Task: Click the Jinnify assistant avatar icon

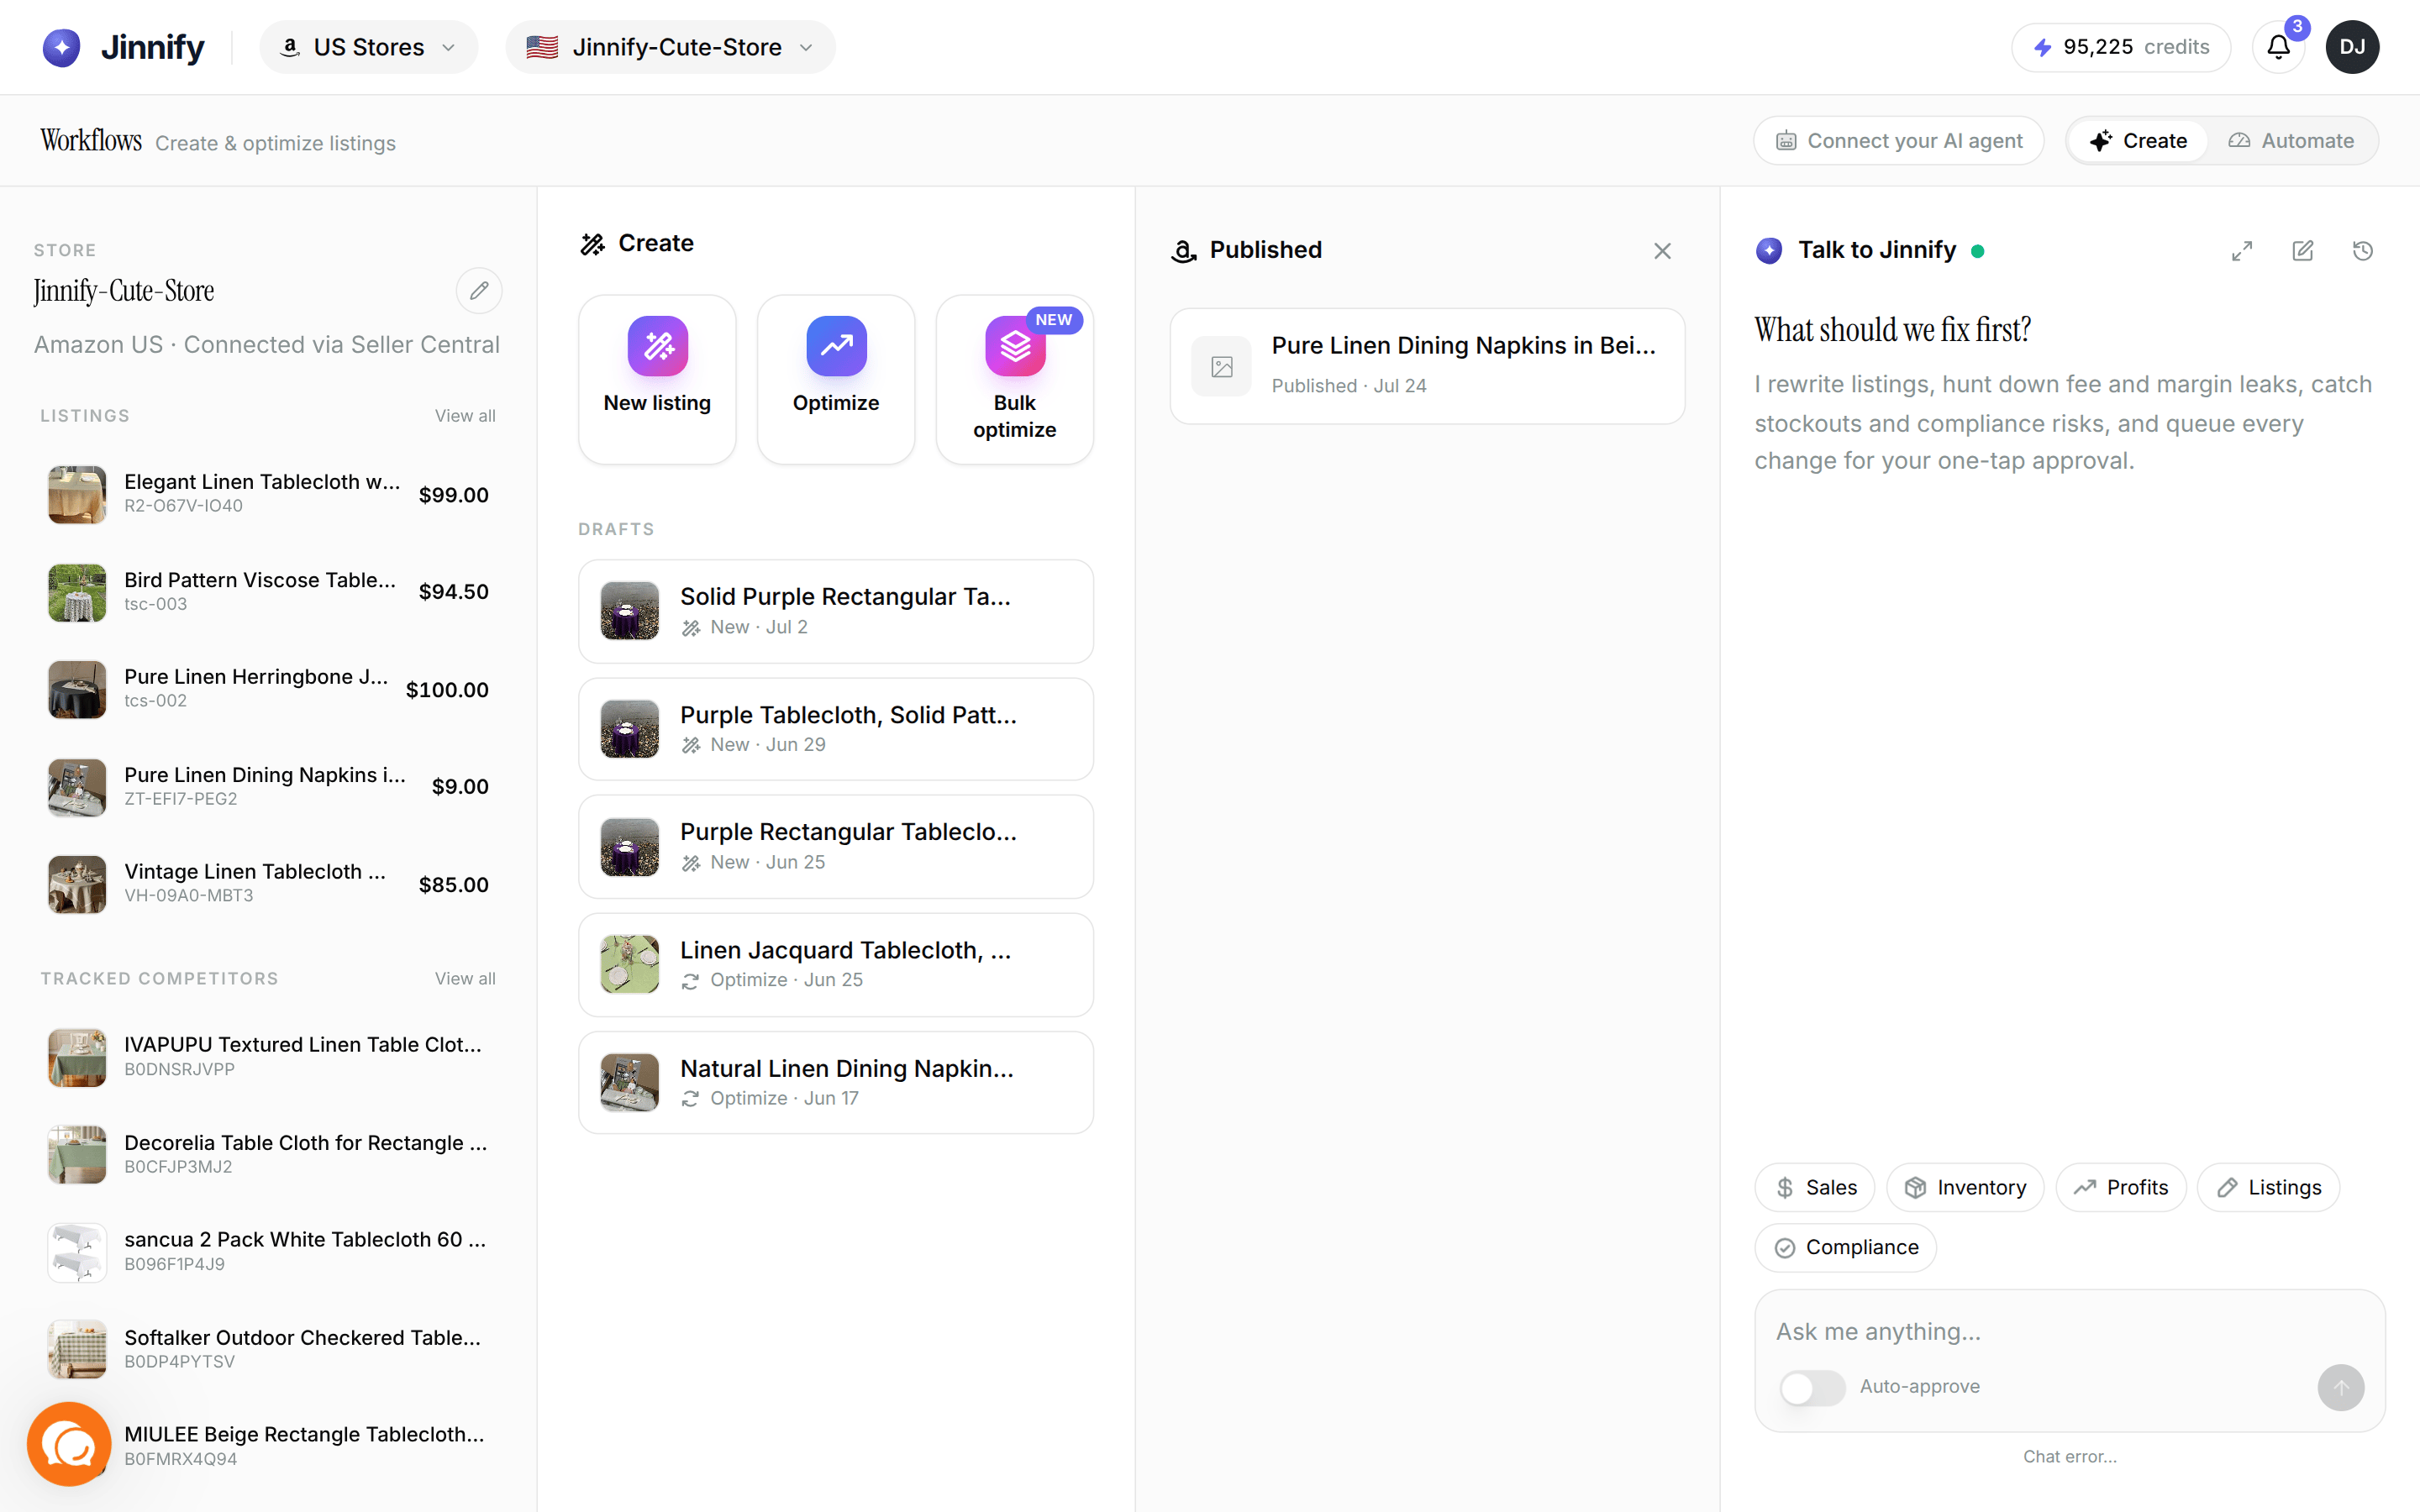Action: pyautogui.click(x=1768, y=250)
